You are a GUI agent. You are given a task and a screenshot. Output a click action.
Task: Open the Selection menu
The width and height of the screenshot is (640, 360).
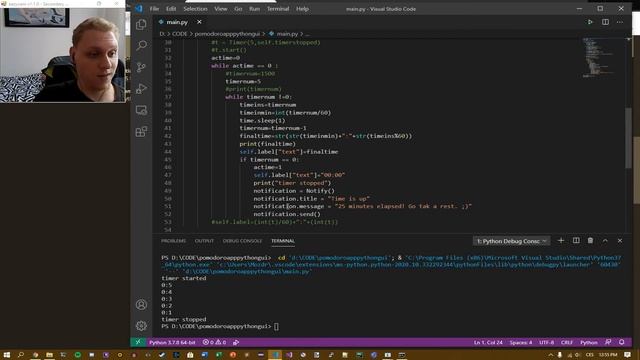(x=195, y=9)
